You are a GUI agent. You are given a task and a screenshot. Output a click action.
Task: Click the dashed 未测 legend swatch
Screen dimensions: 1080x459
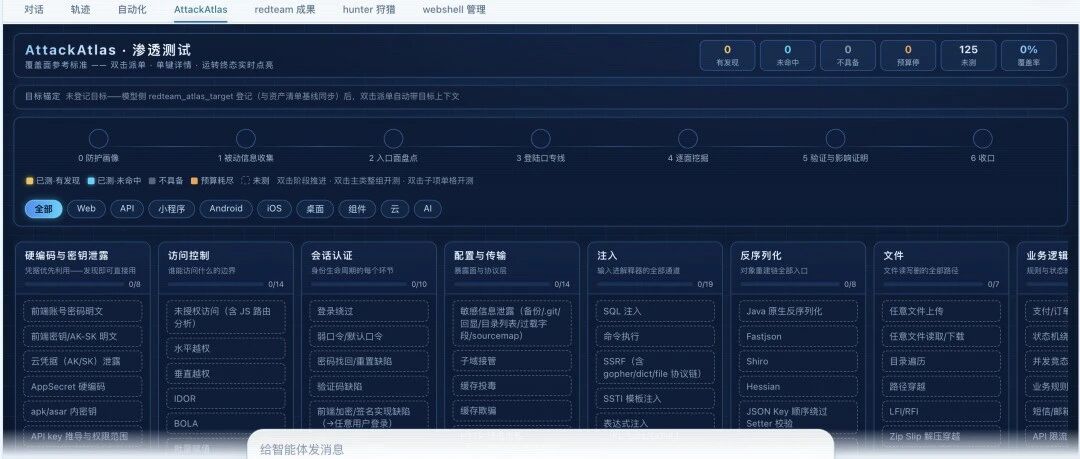click(245, 181)
